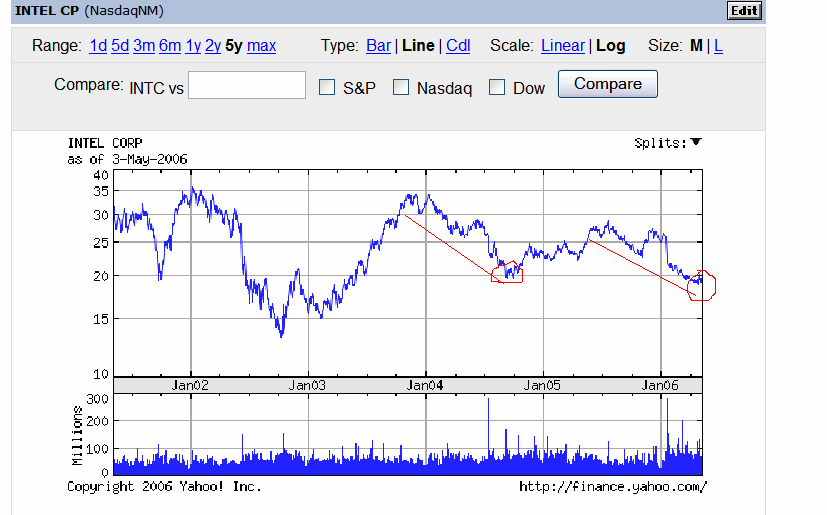Select the 5y range option
The image size is (827, 515).
coord(234,46)
